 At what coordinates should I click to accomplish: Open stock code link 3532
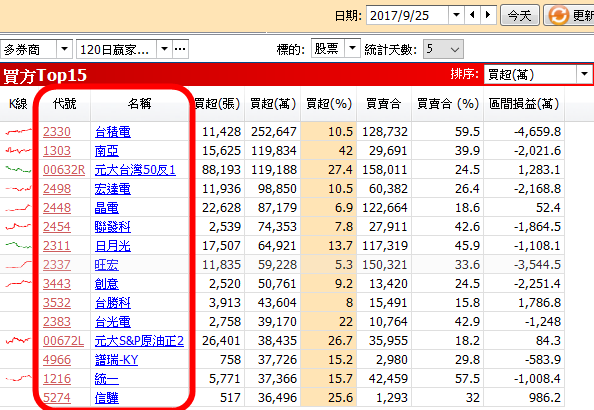[57, 303]
